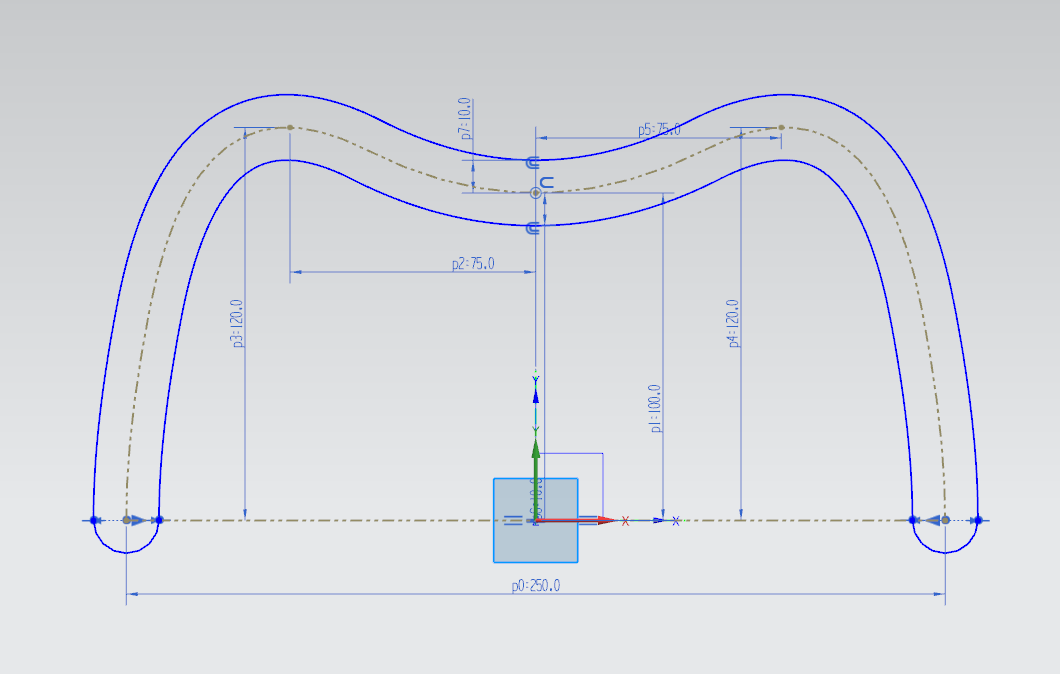Click the tangent constraint symbol beside center point
1060x674 pixels.
[x=547, y=183]
